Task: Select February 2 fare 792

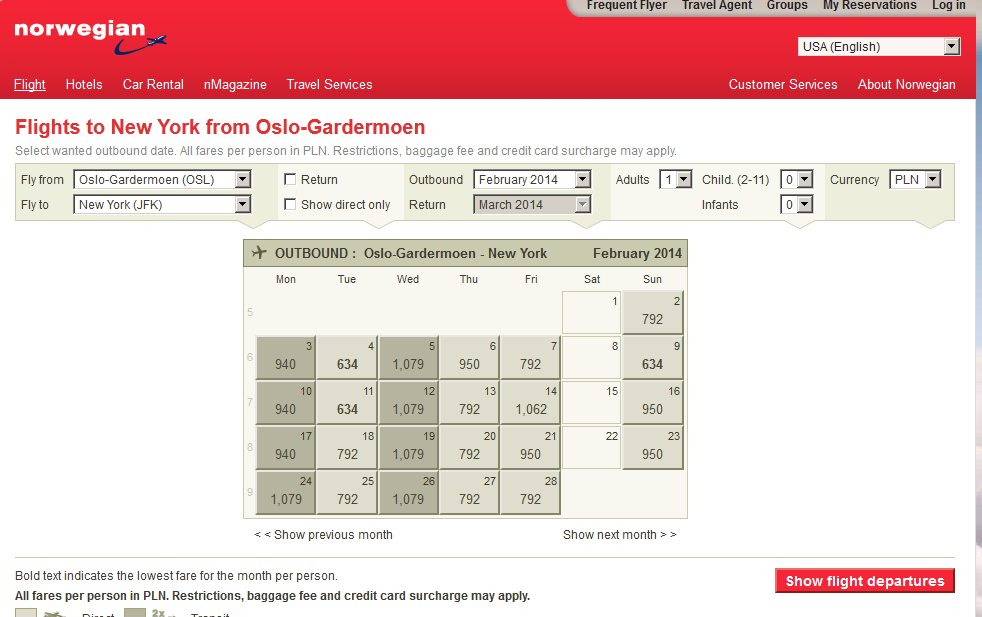Action: [653, 312]
